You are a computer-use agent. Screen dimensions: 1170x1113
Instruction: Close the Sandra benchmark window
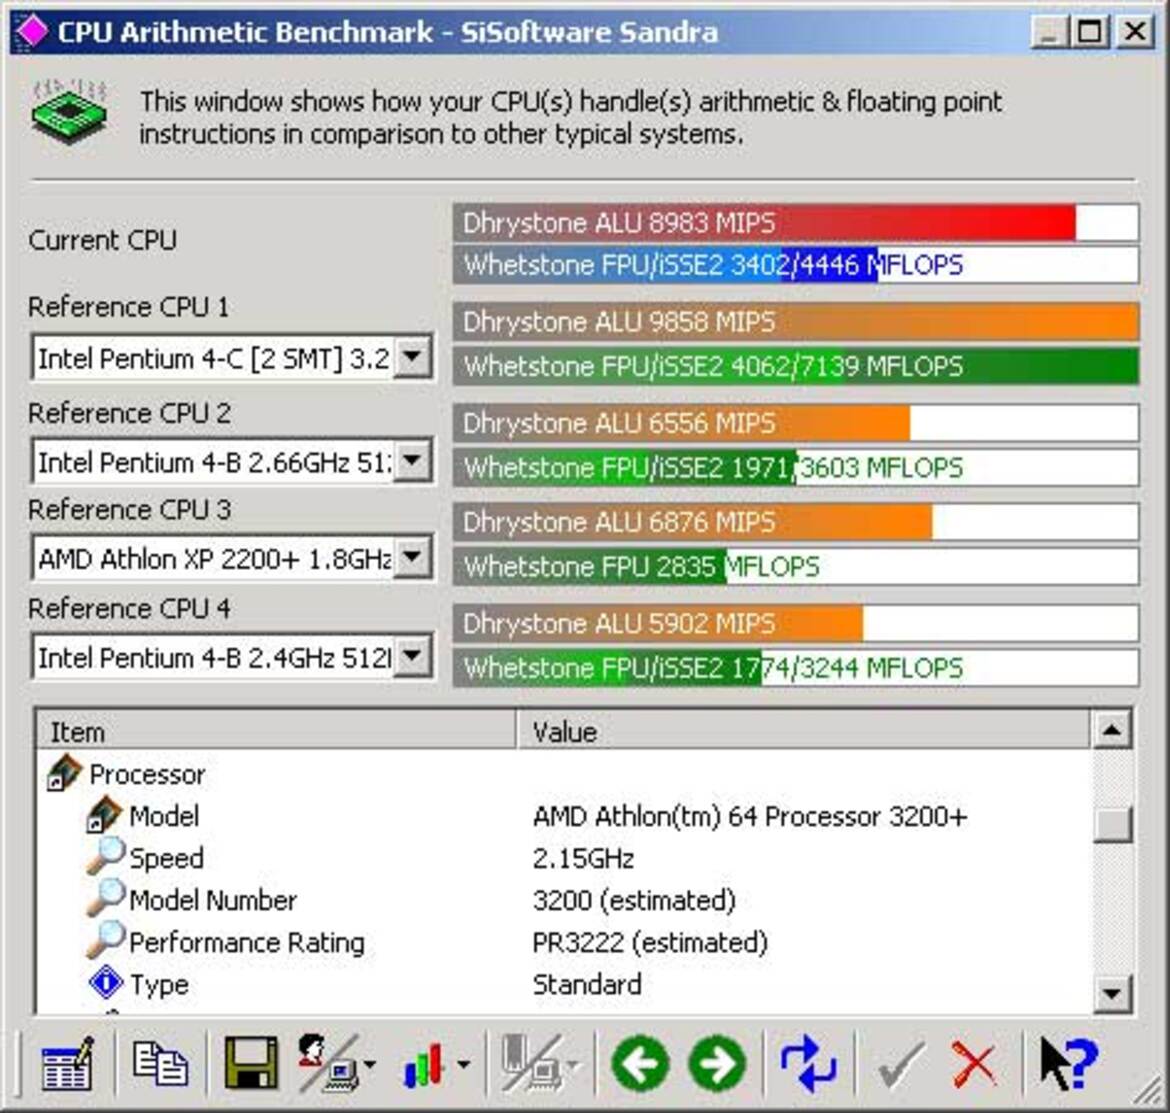(x=1135, y=31)
